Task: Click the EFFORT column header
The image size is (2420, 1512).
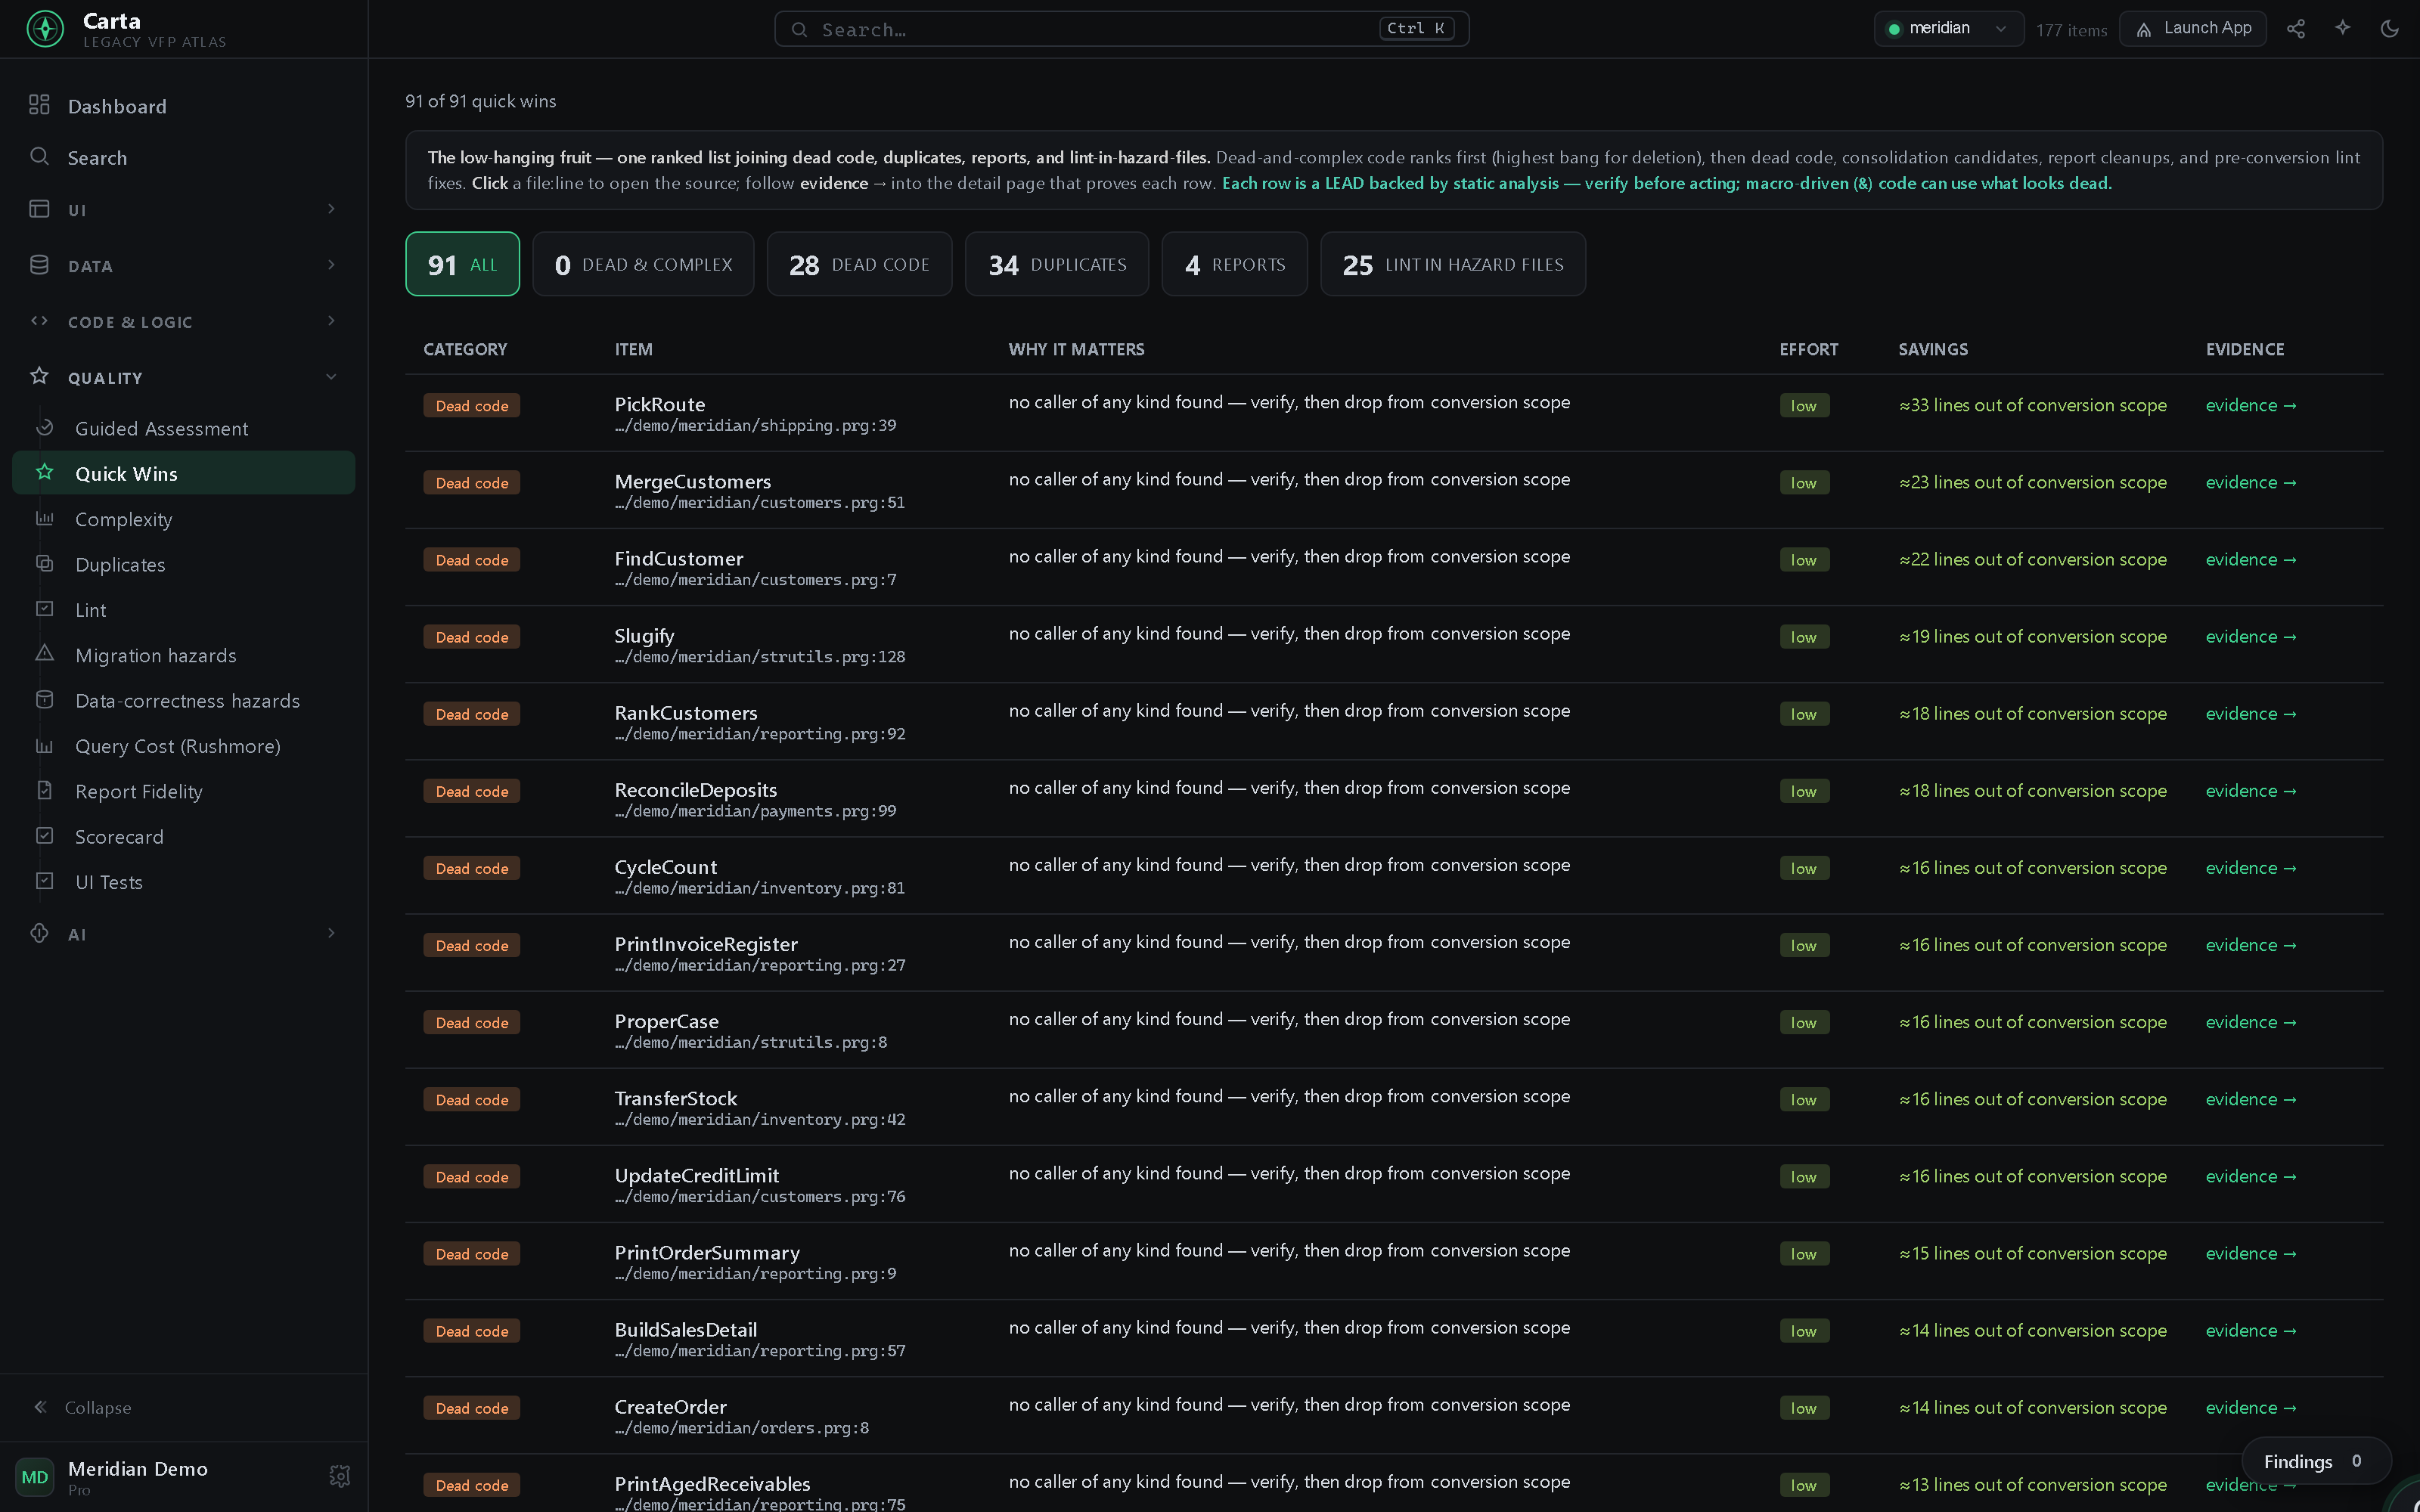Action: 1808,349
